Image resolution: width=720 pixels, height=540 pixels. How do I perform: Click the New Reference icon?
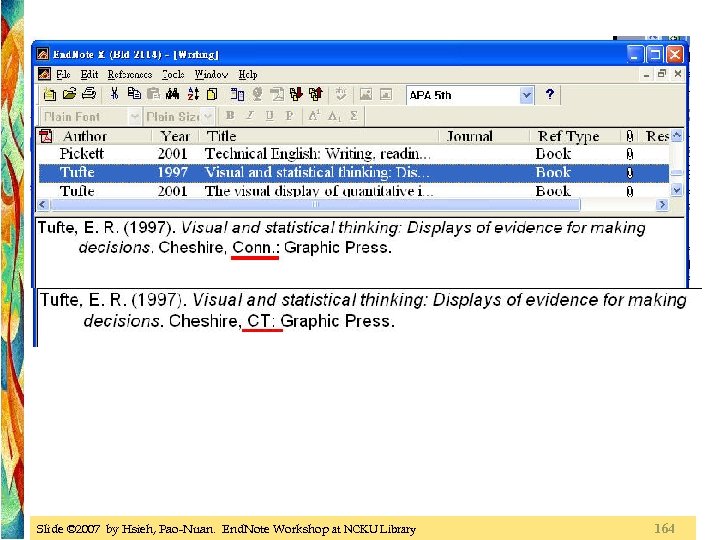point(212,94)
